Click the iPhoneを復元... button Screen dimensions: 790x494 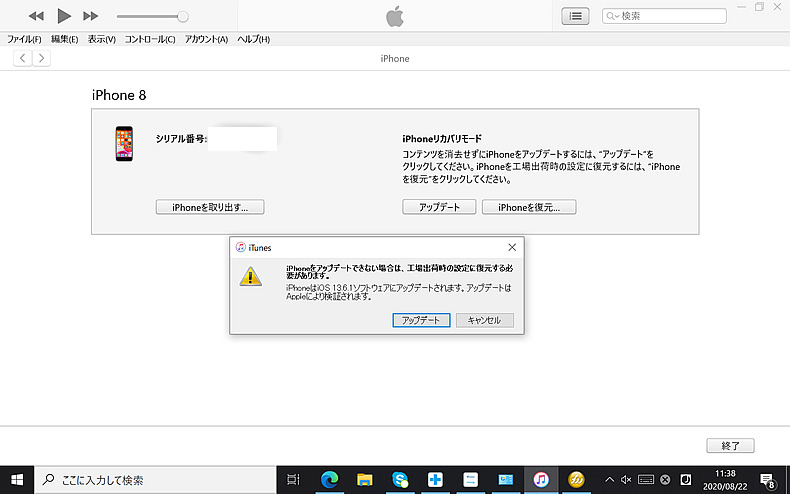click(x=529, y=207)
